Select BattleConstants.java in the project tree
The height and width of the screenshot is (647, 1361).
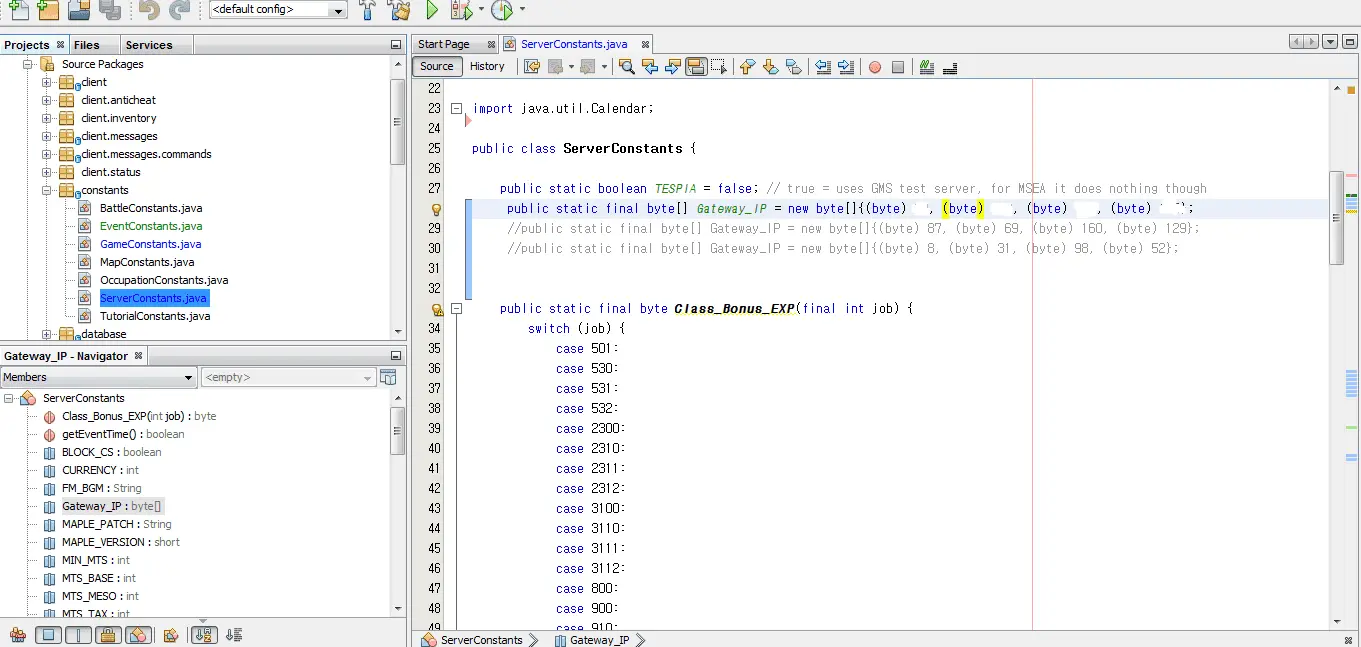pos(151,208)
